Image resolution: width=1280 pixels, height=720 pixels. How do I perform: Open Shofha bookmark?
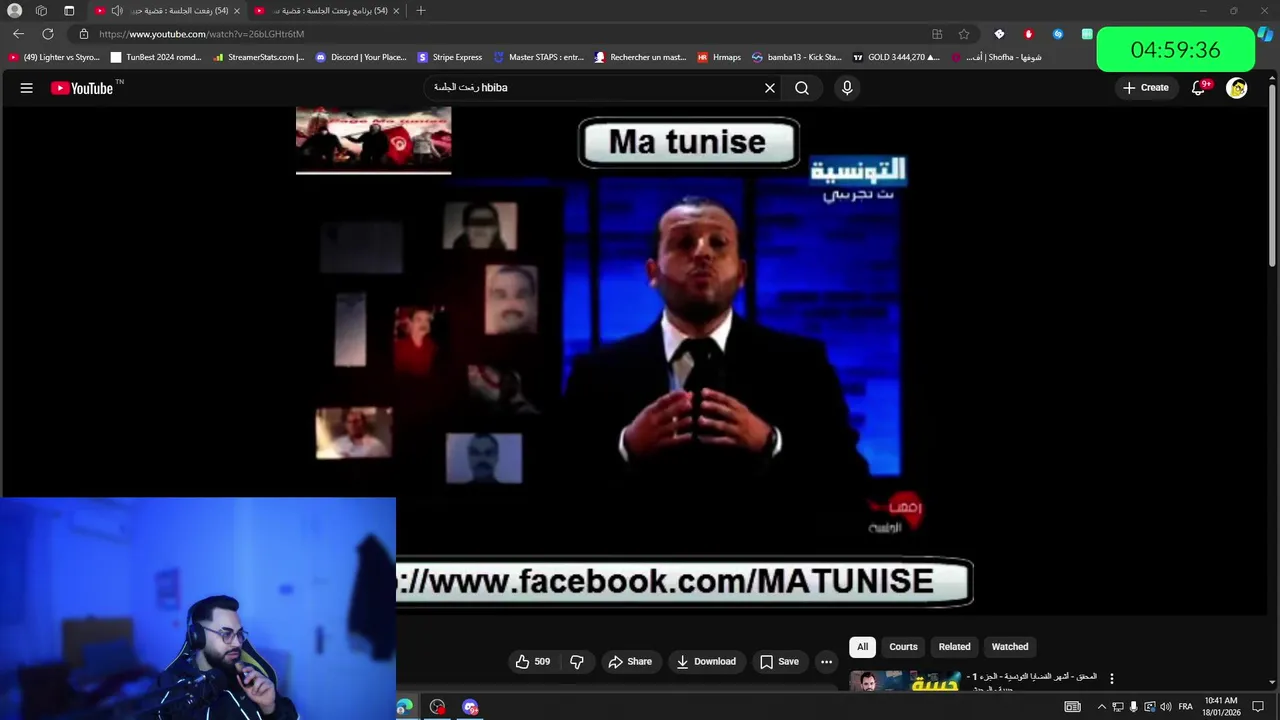pos(996,58)
